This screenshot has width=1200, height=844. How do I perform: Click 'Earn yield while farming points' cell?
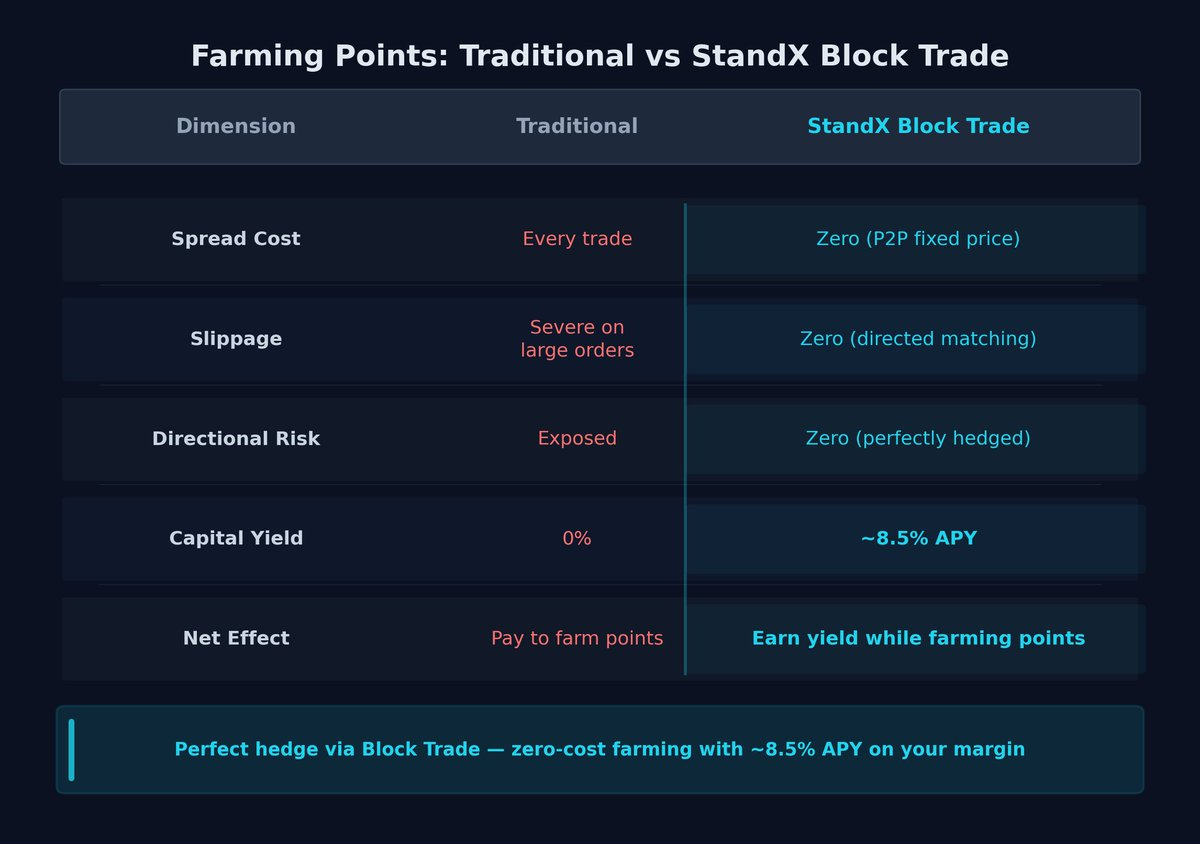pyautogui.click(x=918, y=638)
